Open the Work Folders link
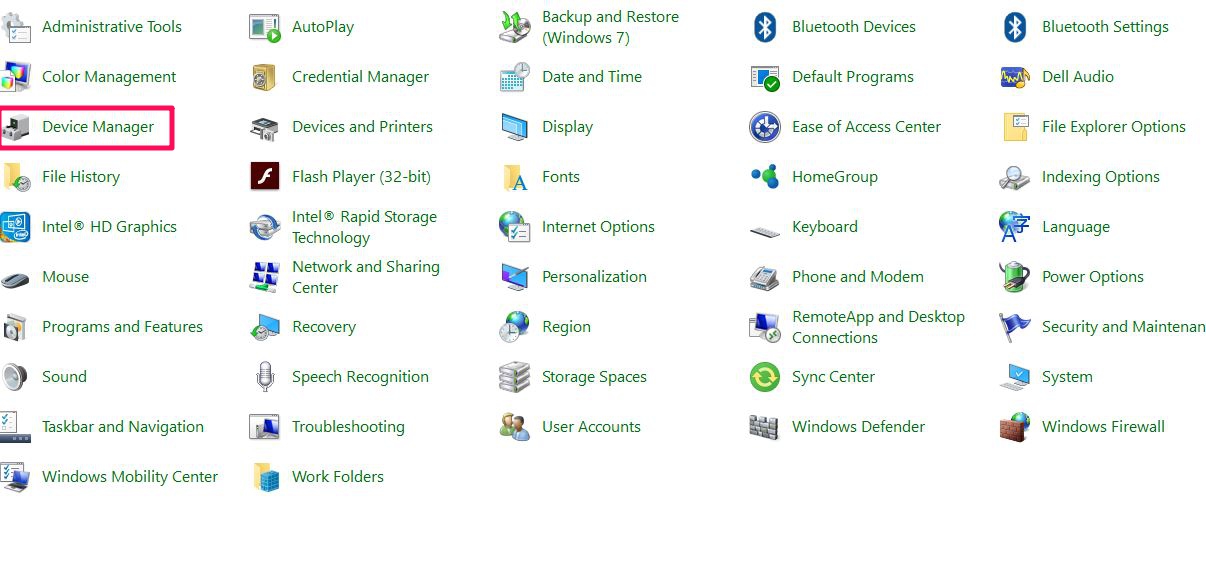 pyautogui.click(x=338, y=477)
